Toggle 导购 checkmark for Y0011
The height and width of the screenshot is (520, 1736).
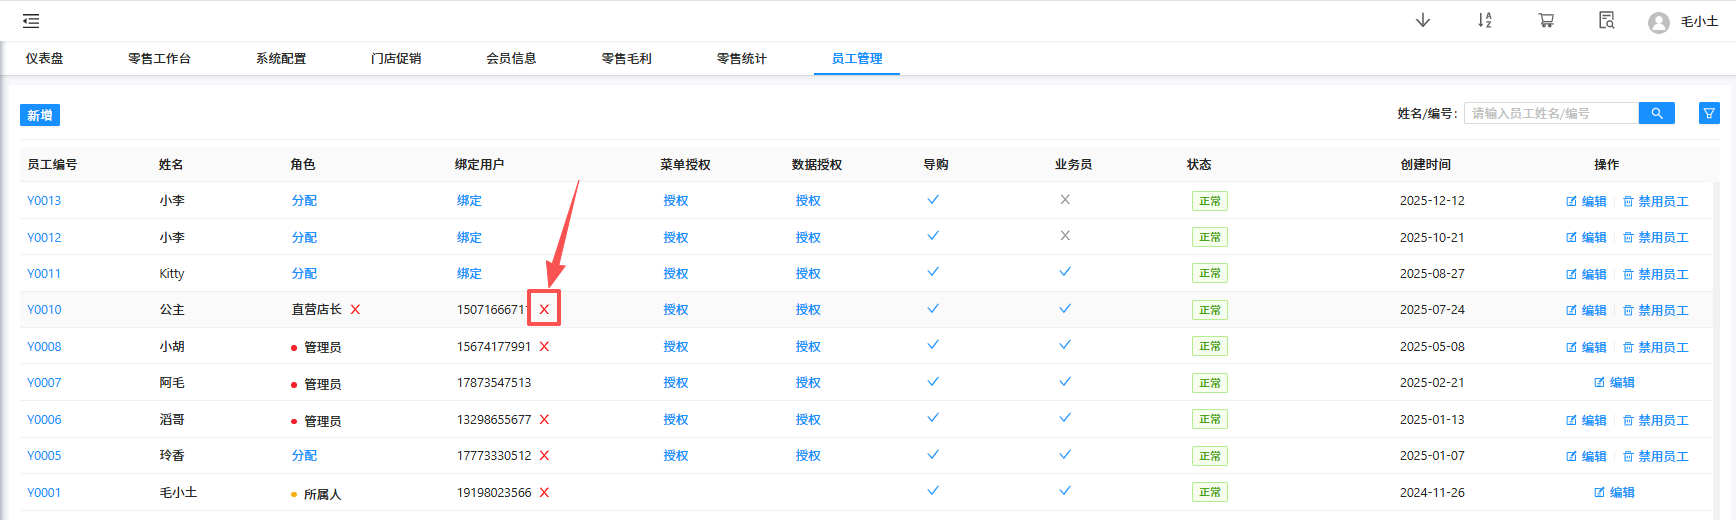click(933, 272)
